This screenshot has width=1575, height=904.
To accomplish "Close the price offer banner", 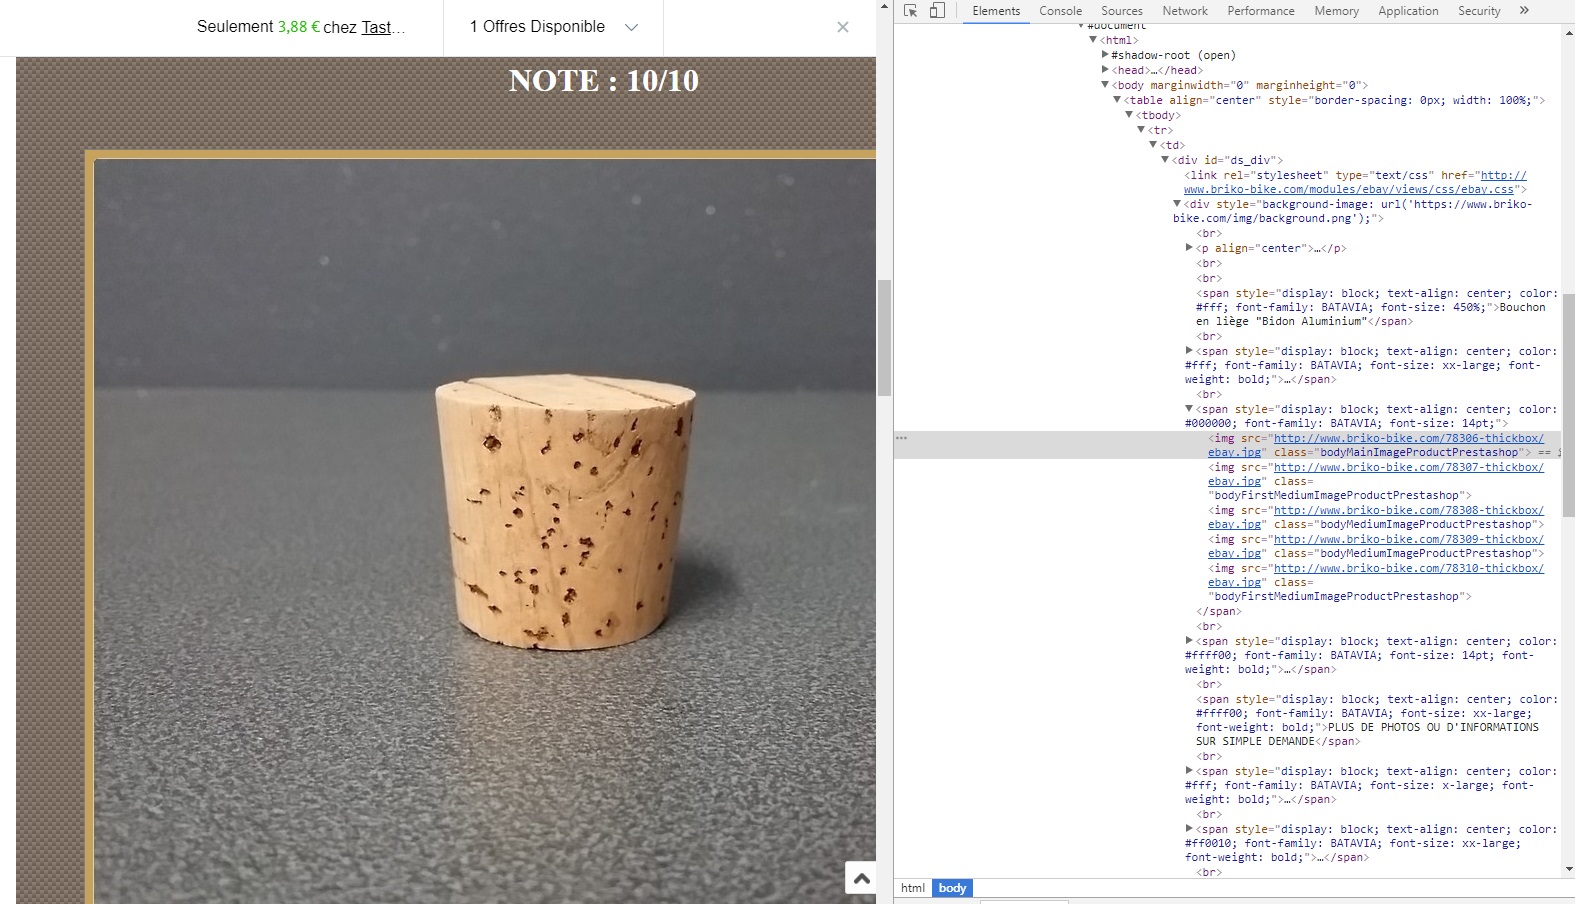I will pyautogui.click(x=843, y=27).
